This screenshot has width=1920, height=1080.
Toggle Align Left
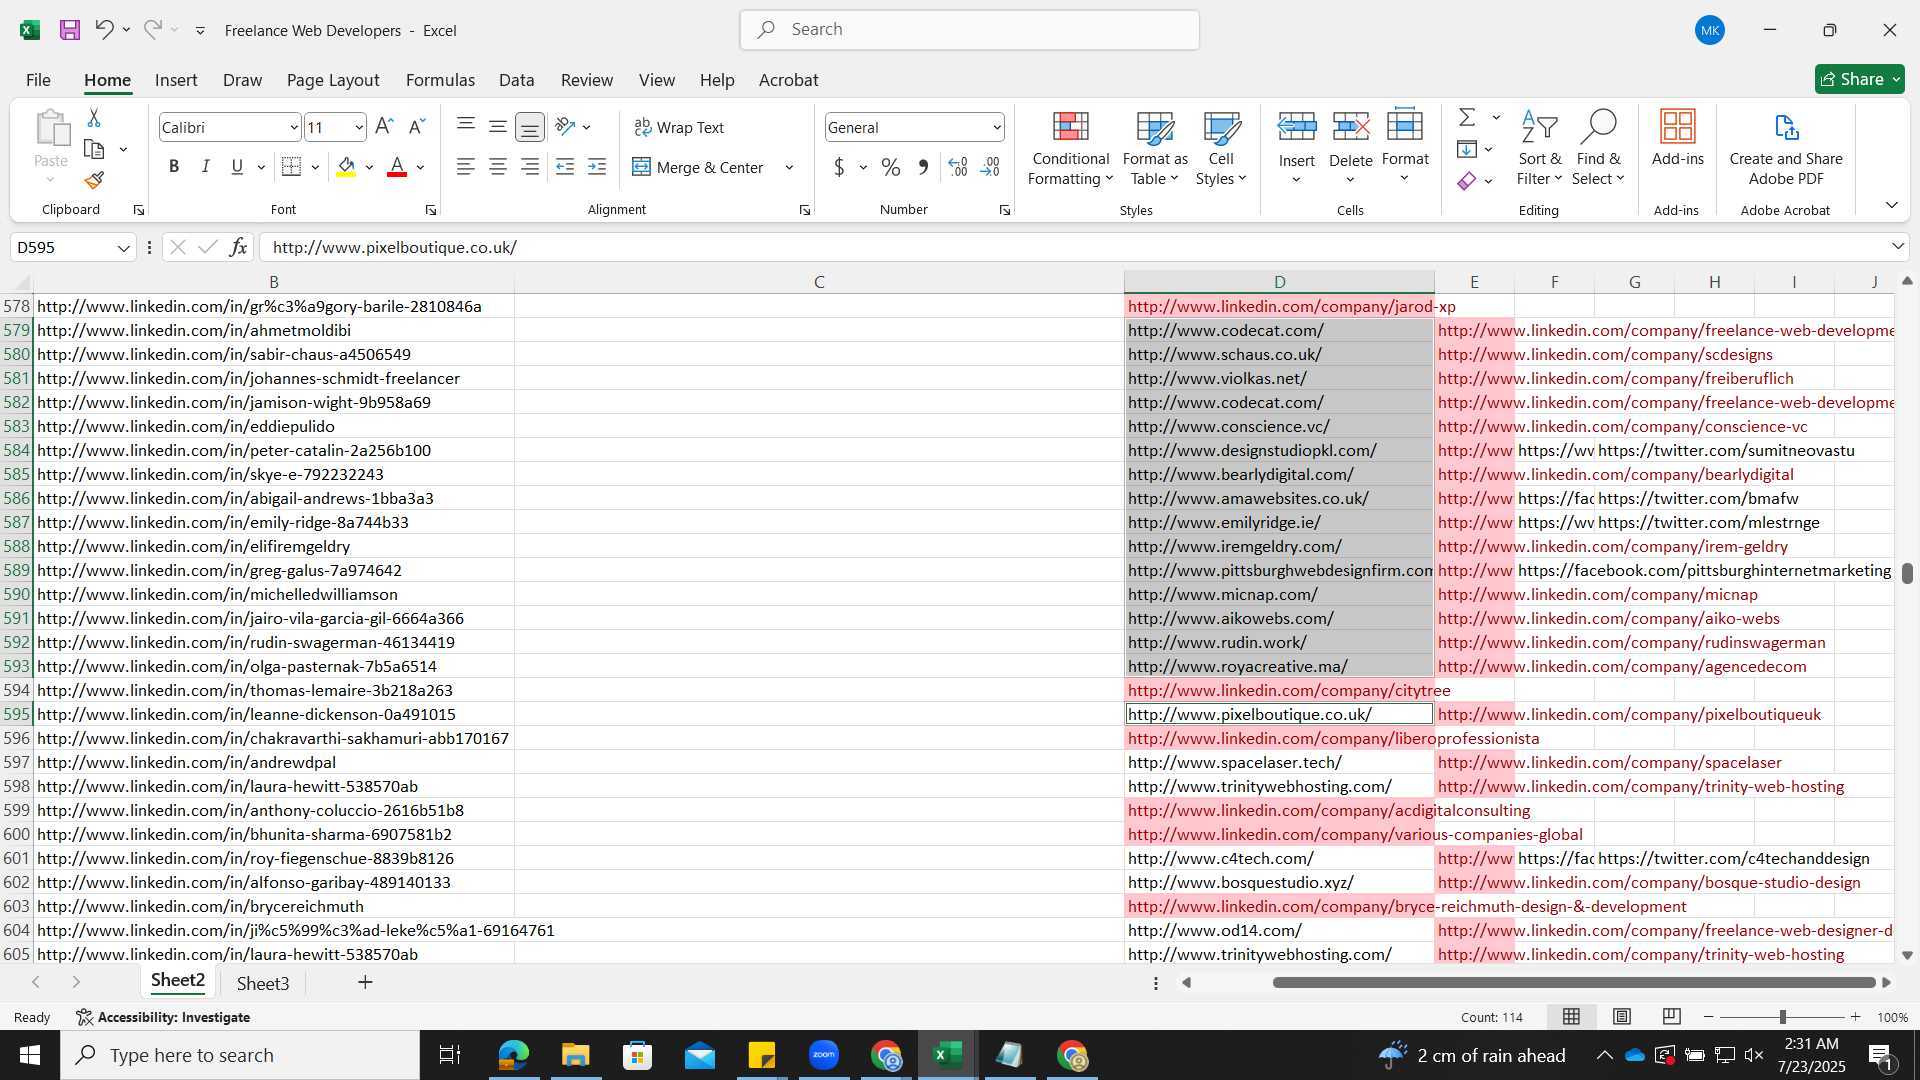coord(466,167)
